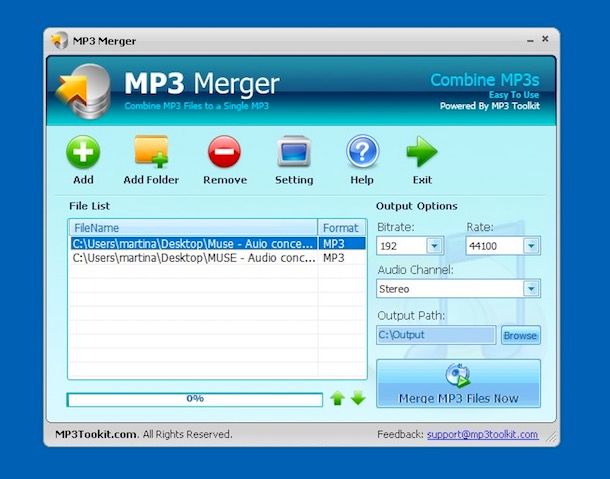
Task: Click the green Add icon
Action: pos(83,152)
